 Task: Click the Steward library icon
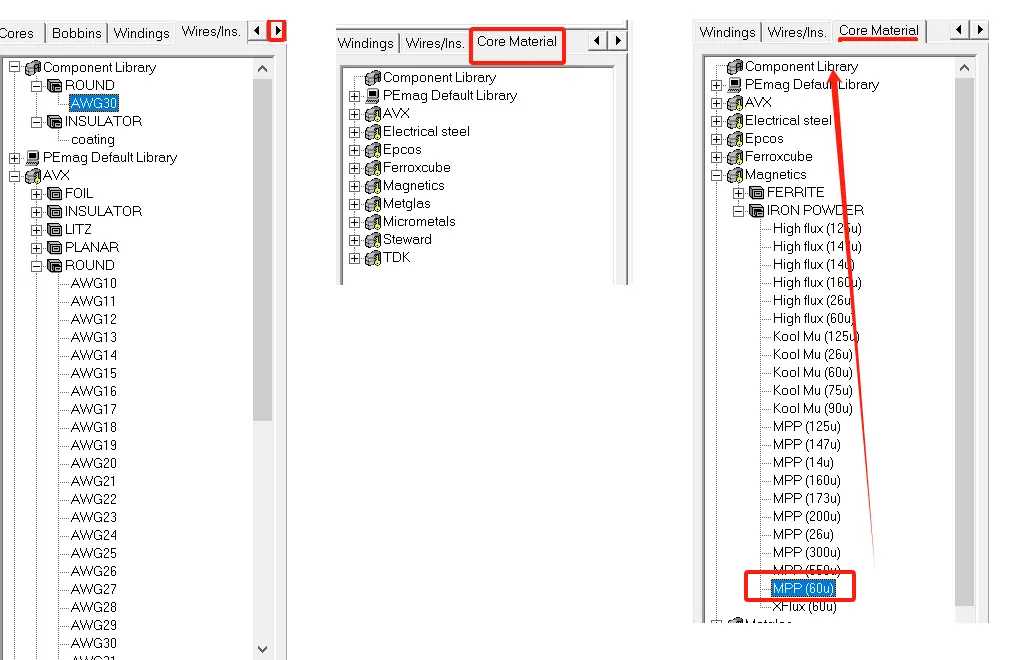click(x=373, y=240)
